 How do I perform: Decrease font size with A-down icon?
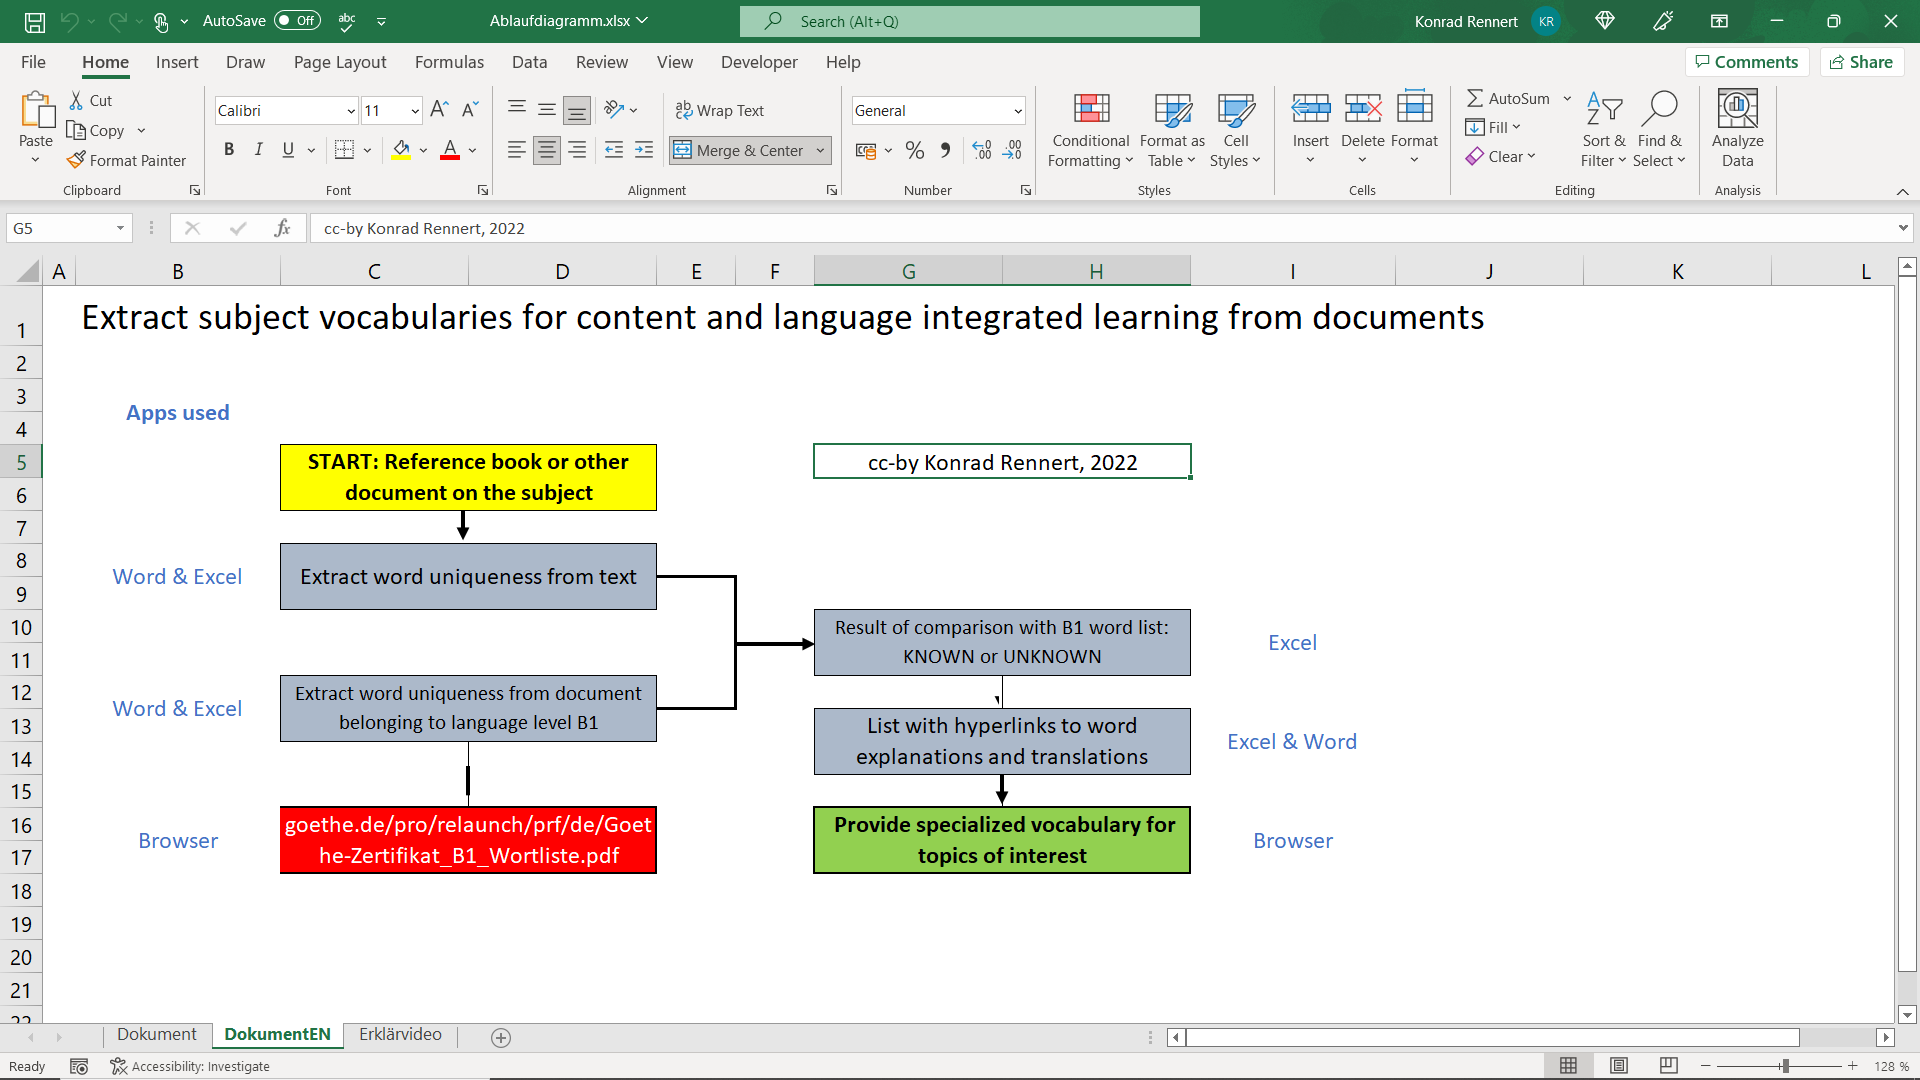(470, 110)
